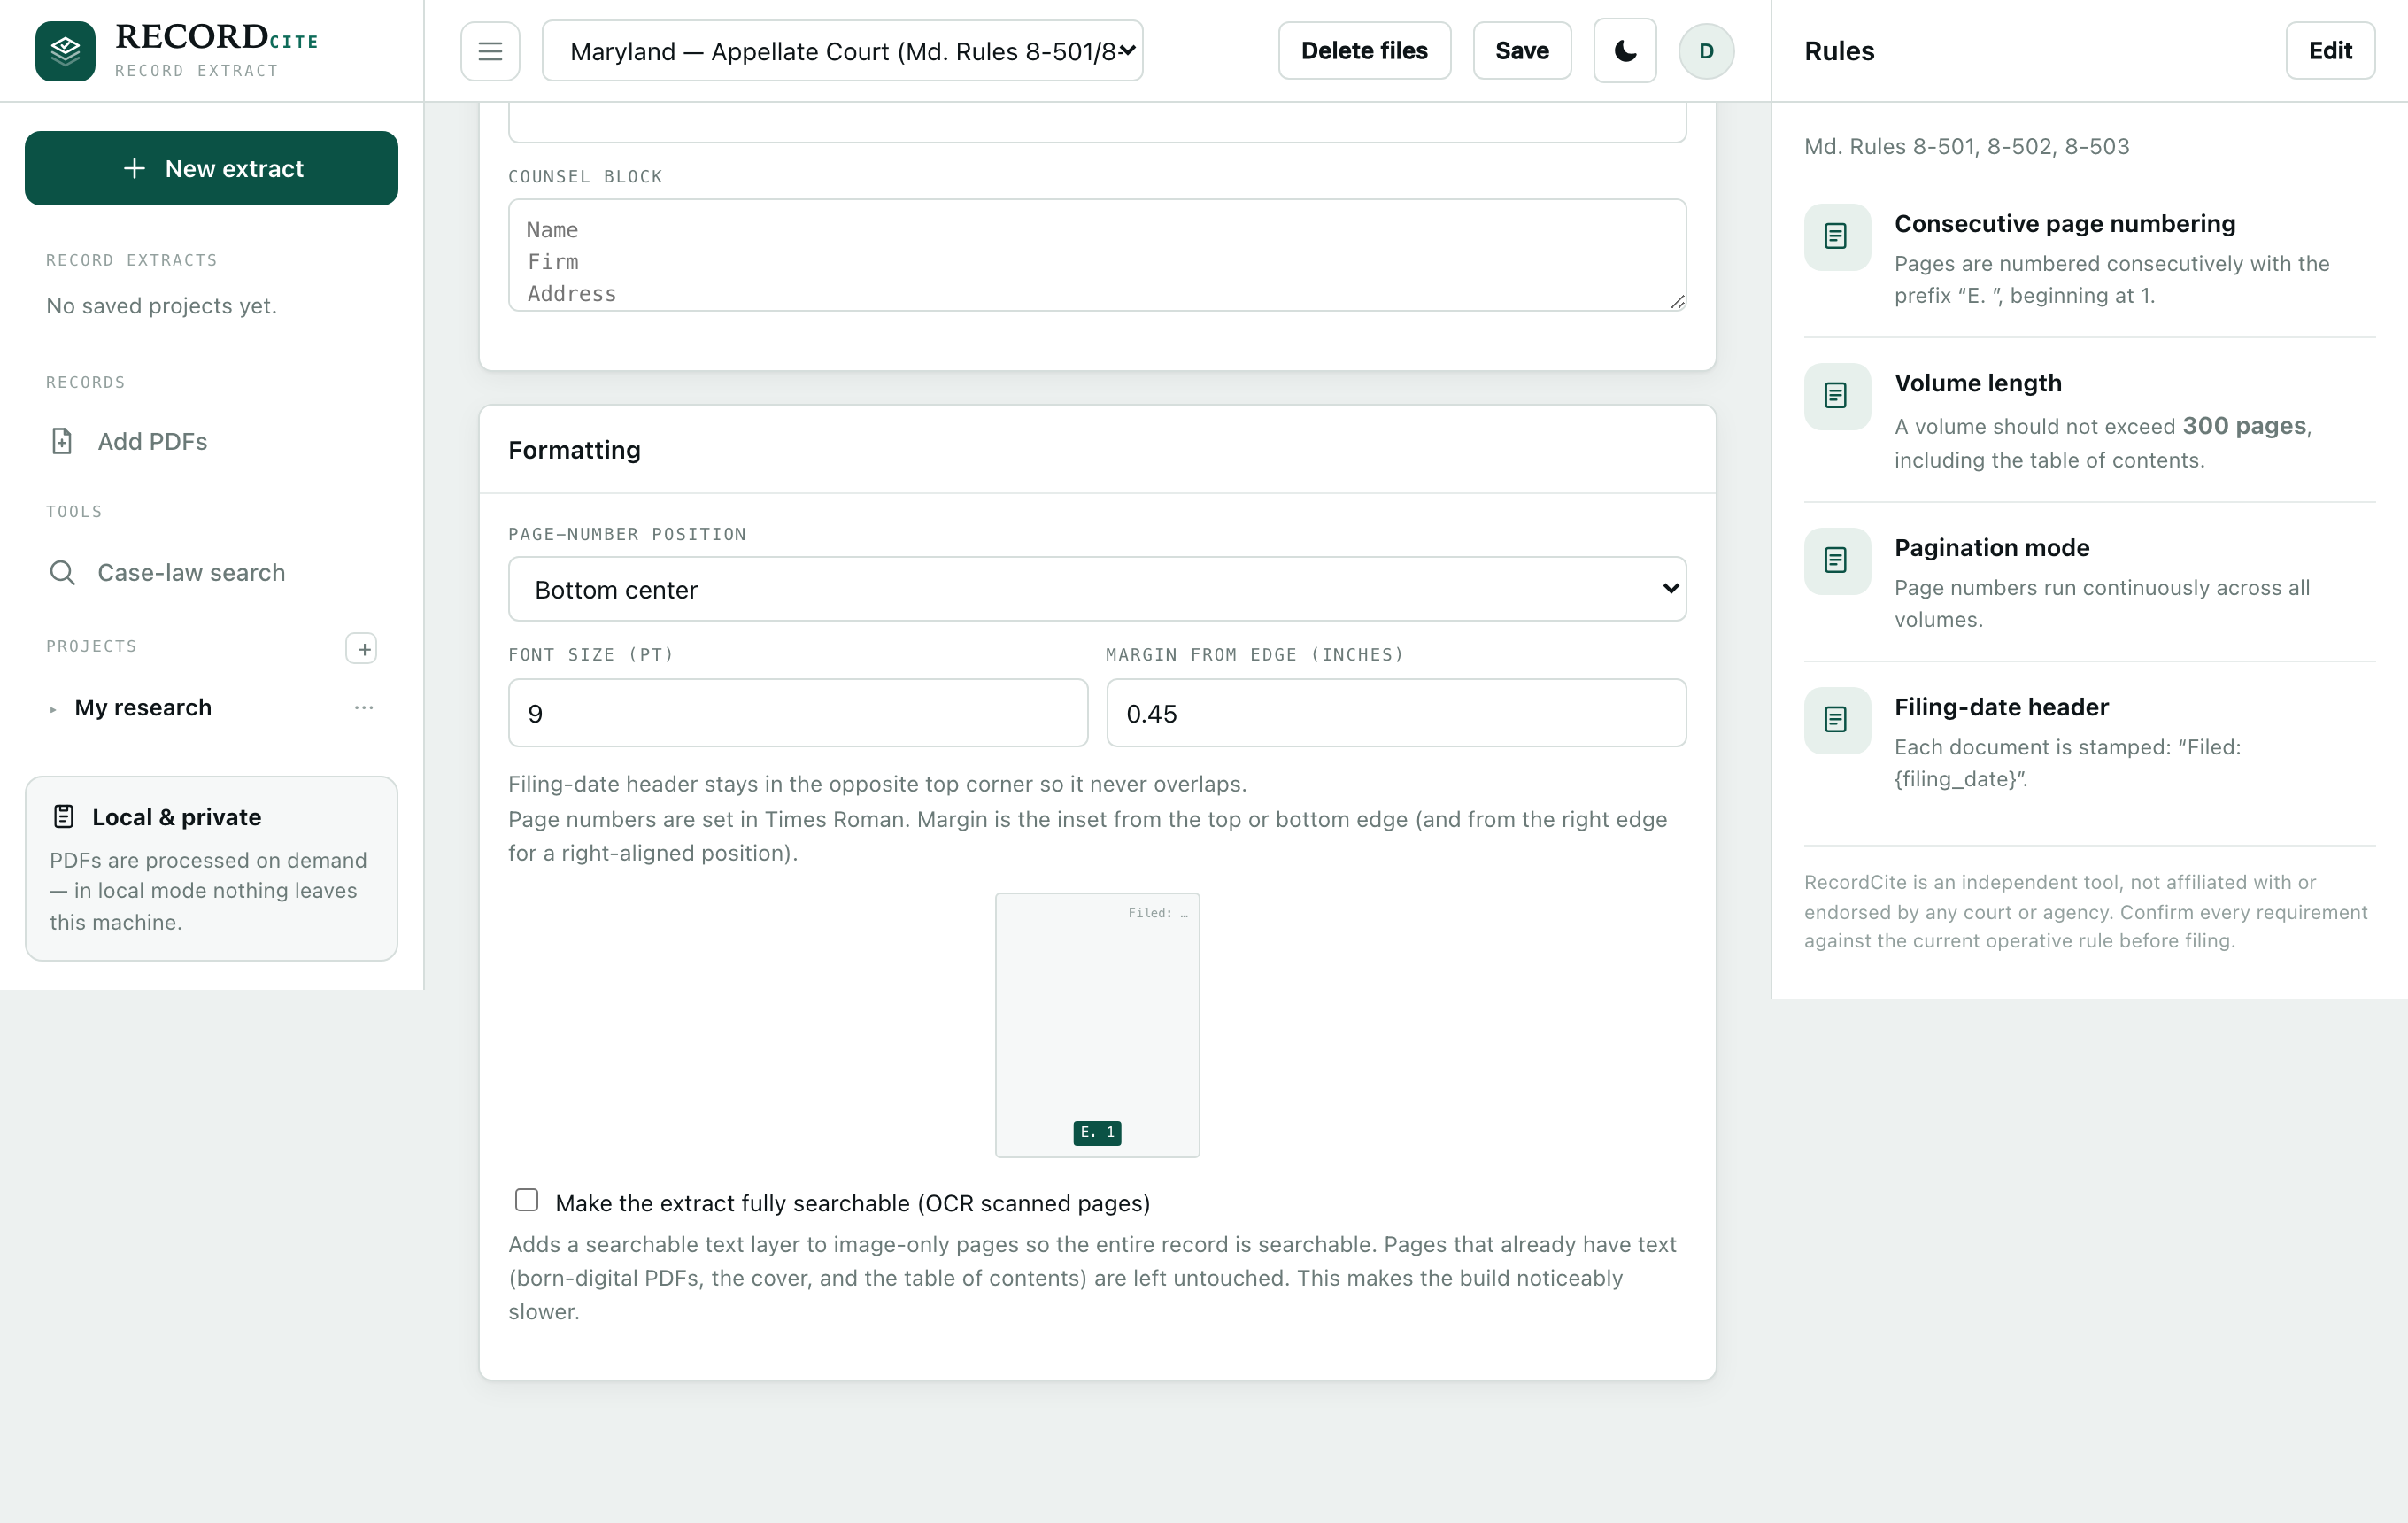
Task: Click the counsel block resize handle
Action: 1677,301
